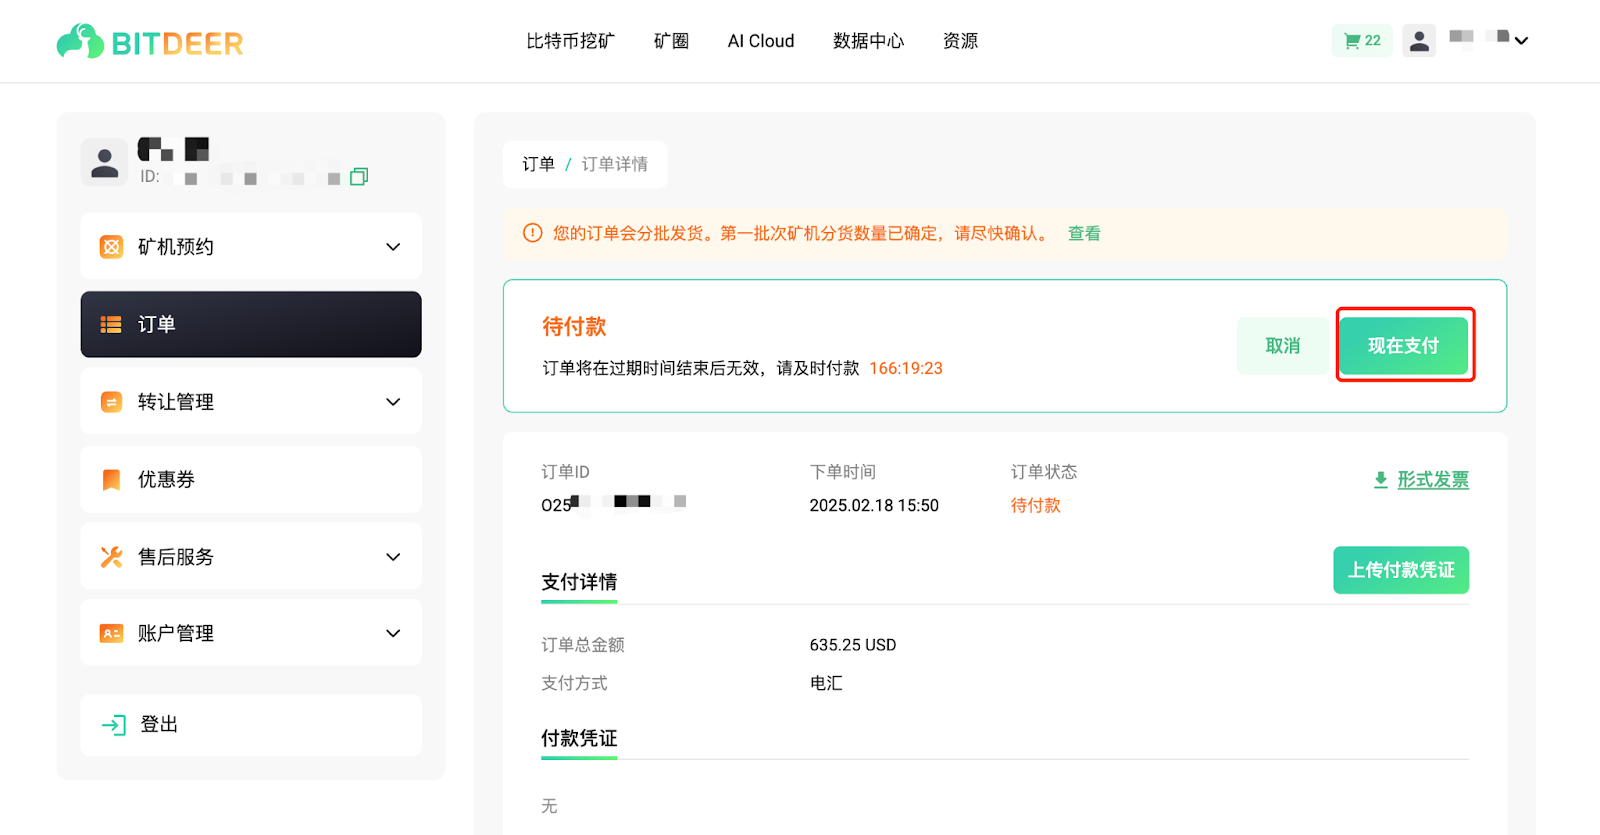This screenshot has width=1600, height=835.
Task: Click the 矿机预约 label text
Action: [x=176, y=247]
